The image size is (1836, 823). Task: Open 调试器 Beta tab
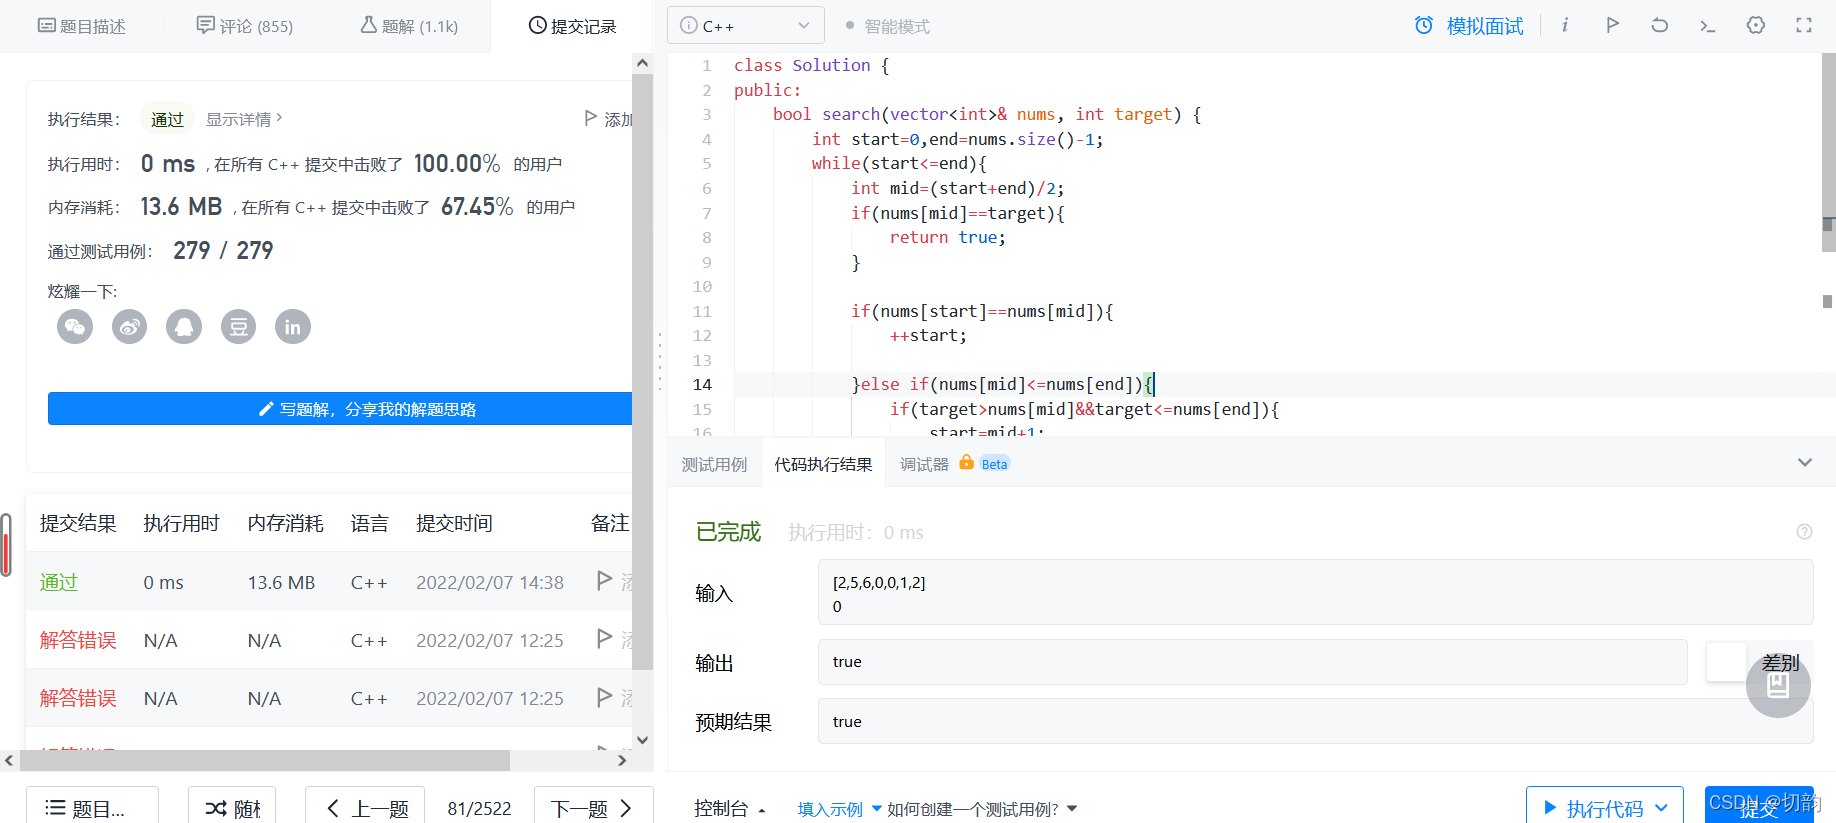point(954,464)
